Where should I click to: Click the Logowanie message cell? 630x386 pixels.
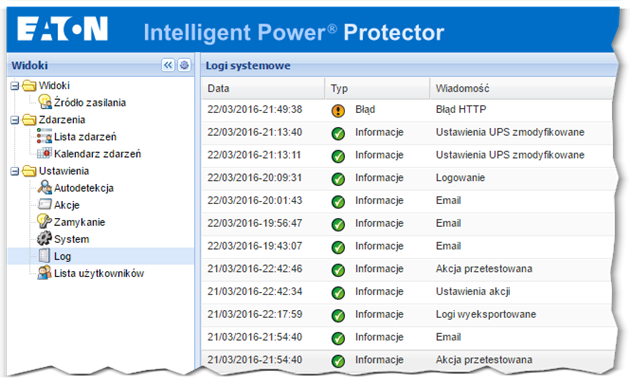click(x=460, y=178)
